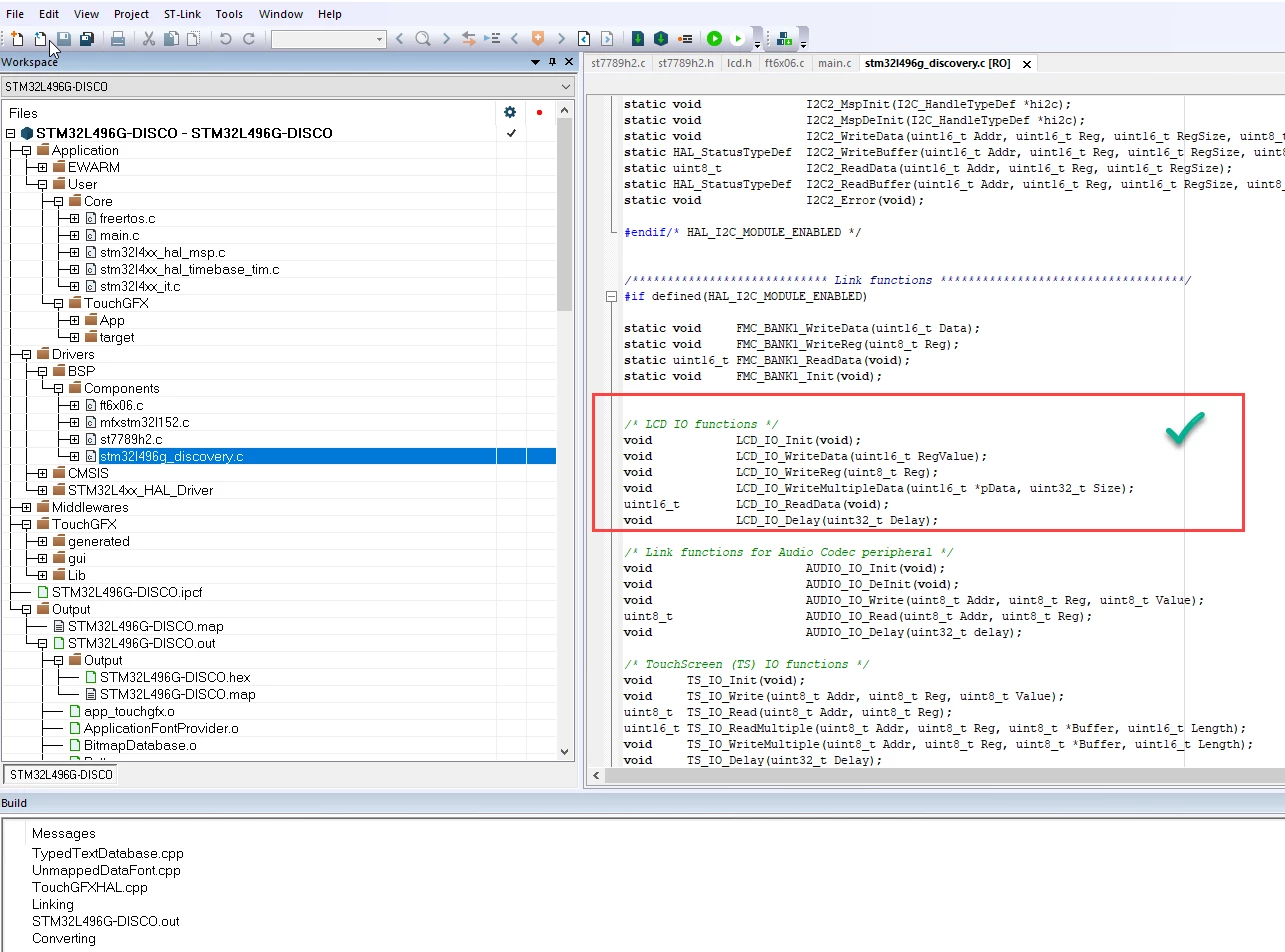The height and width of the screenshot is (952, 1285).
Task: Collapse the Application folder node
Action: tap(27, 151)
